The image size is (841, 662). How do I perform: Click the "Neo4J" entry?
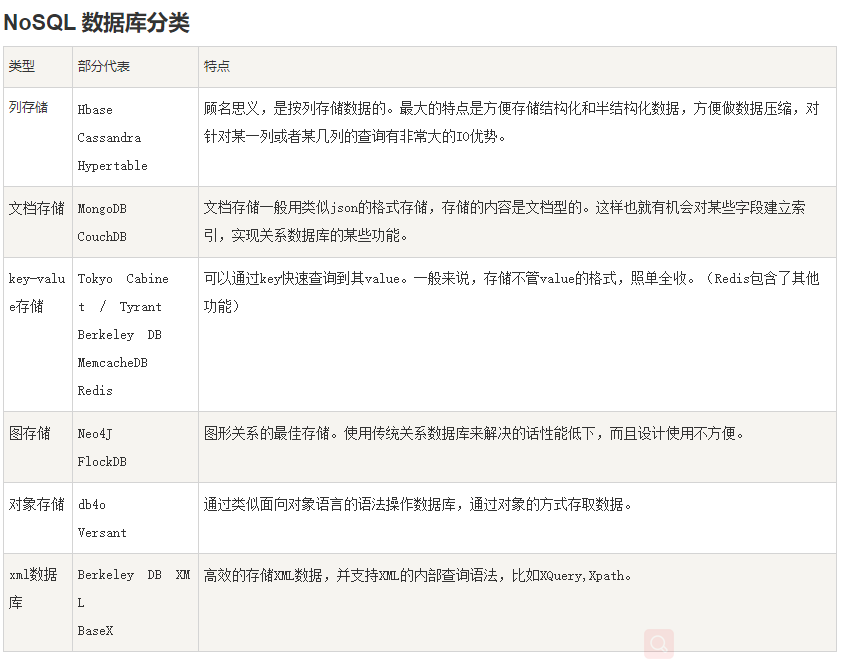95,434
